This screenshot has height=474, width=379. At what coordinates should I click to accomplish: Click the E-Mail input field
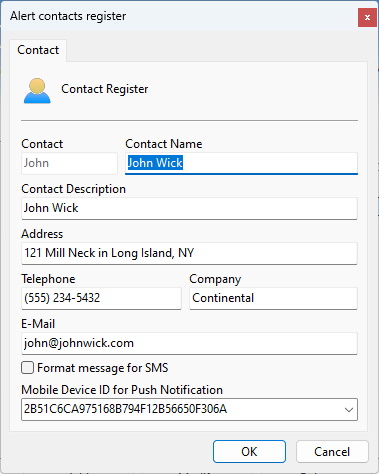click(x=189, y=343)
